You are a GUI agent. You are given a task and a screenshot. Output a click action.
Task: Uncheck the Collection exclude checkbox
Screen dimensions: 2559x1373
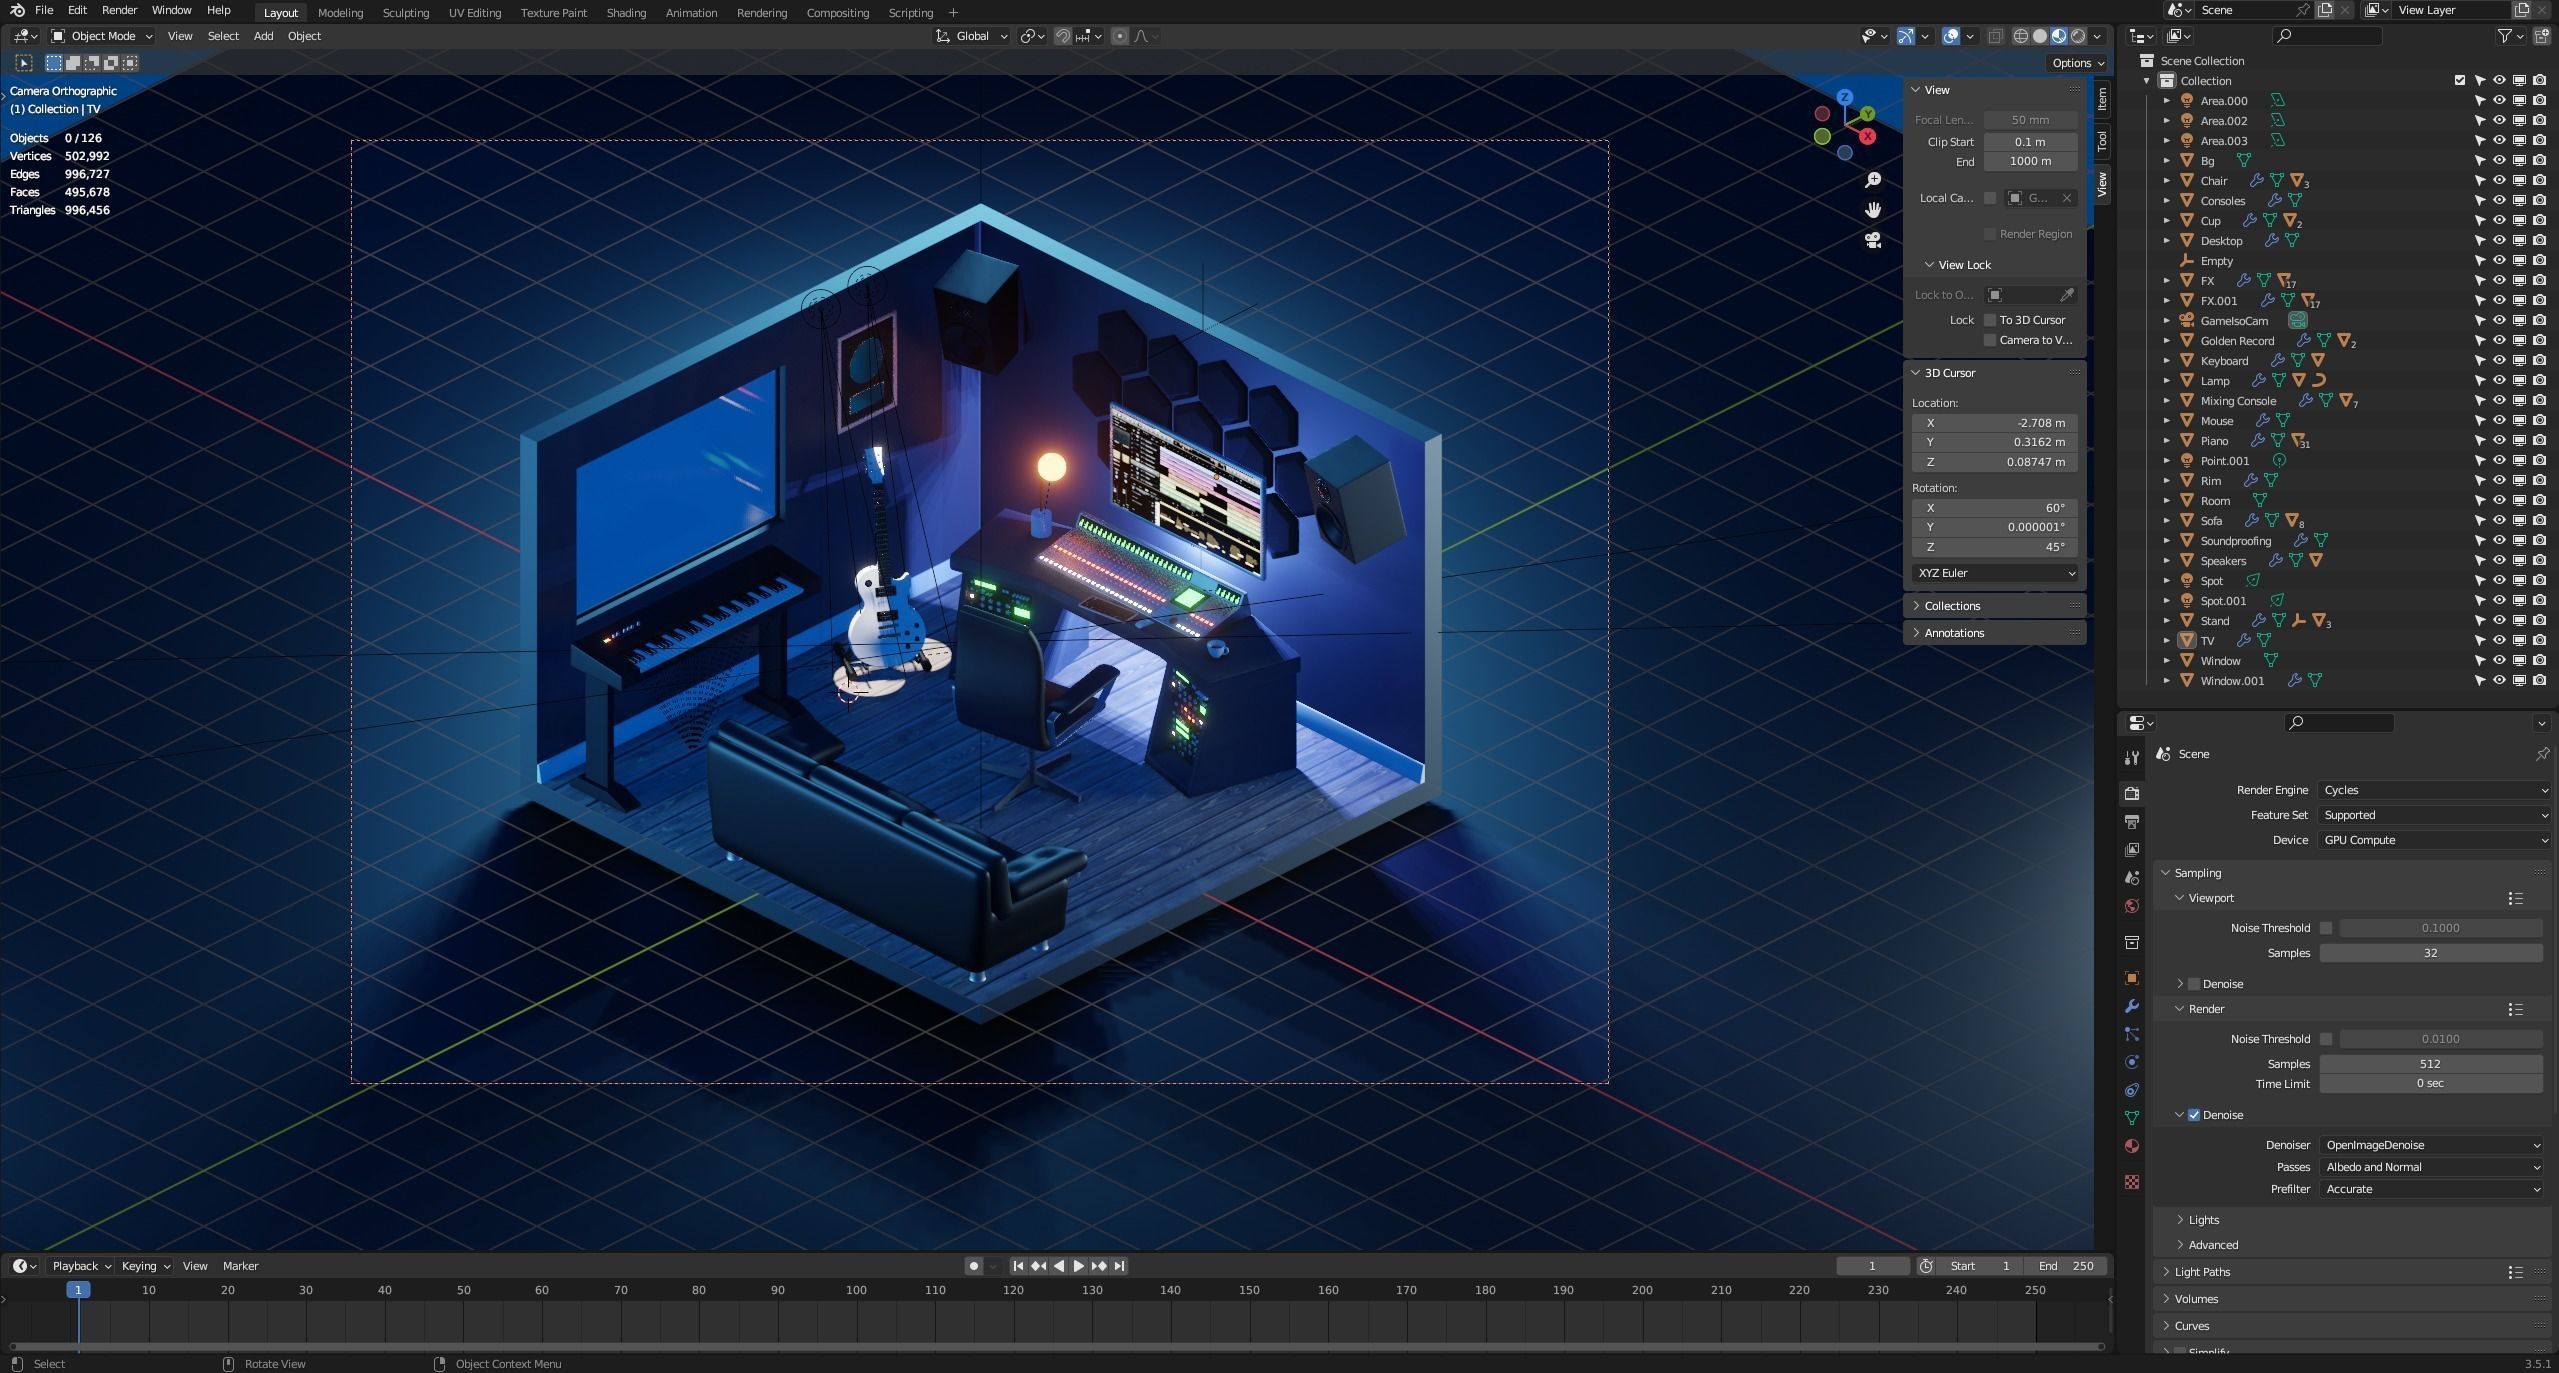coord(2460,81)
